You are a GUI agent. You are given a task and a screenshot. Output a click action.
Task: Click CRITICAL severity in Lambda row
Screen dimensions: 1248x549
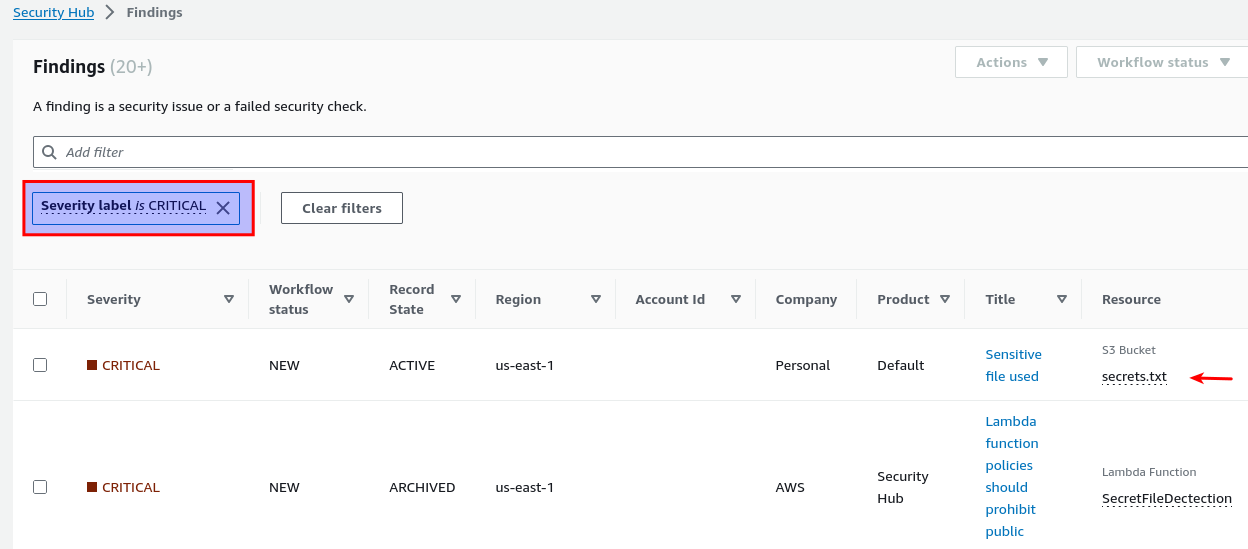coord(123,487)
